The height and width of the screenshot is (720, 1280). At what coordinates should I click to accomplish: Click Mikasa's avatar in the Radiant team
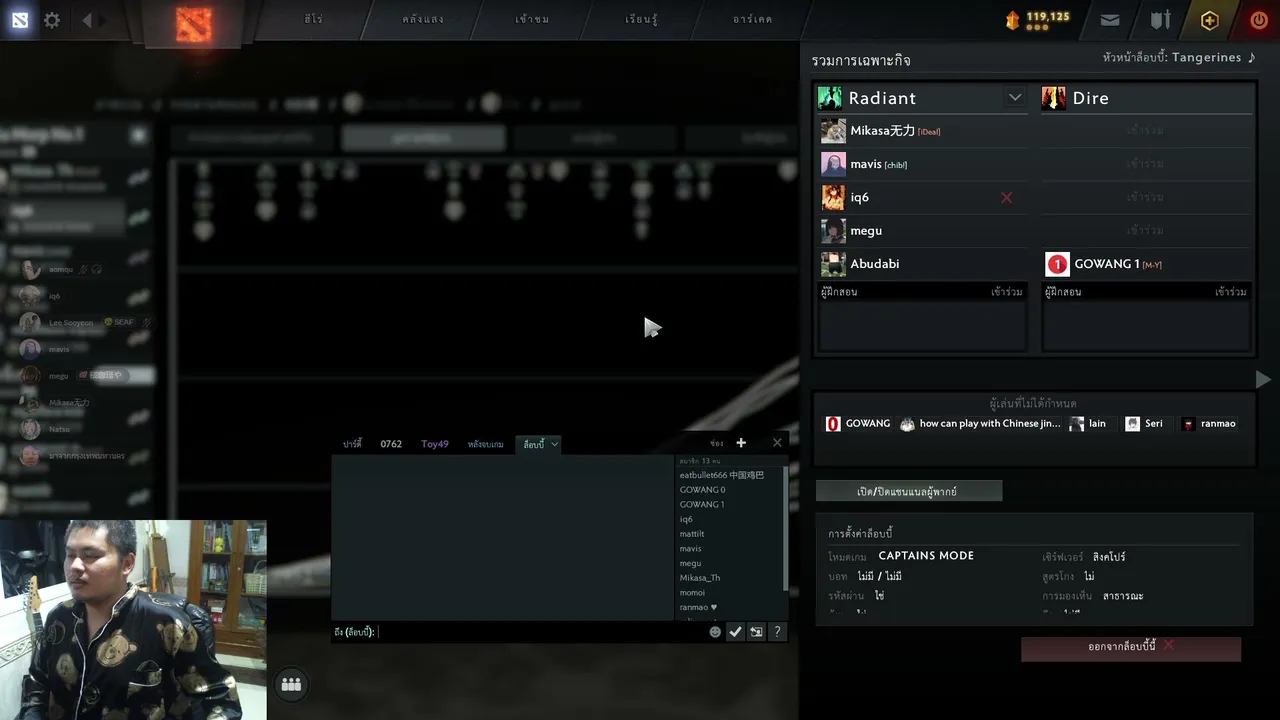click(x=833, y=131)
